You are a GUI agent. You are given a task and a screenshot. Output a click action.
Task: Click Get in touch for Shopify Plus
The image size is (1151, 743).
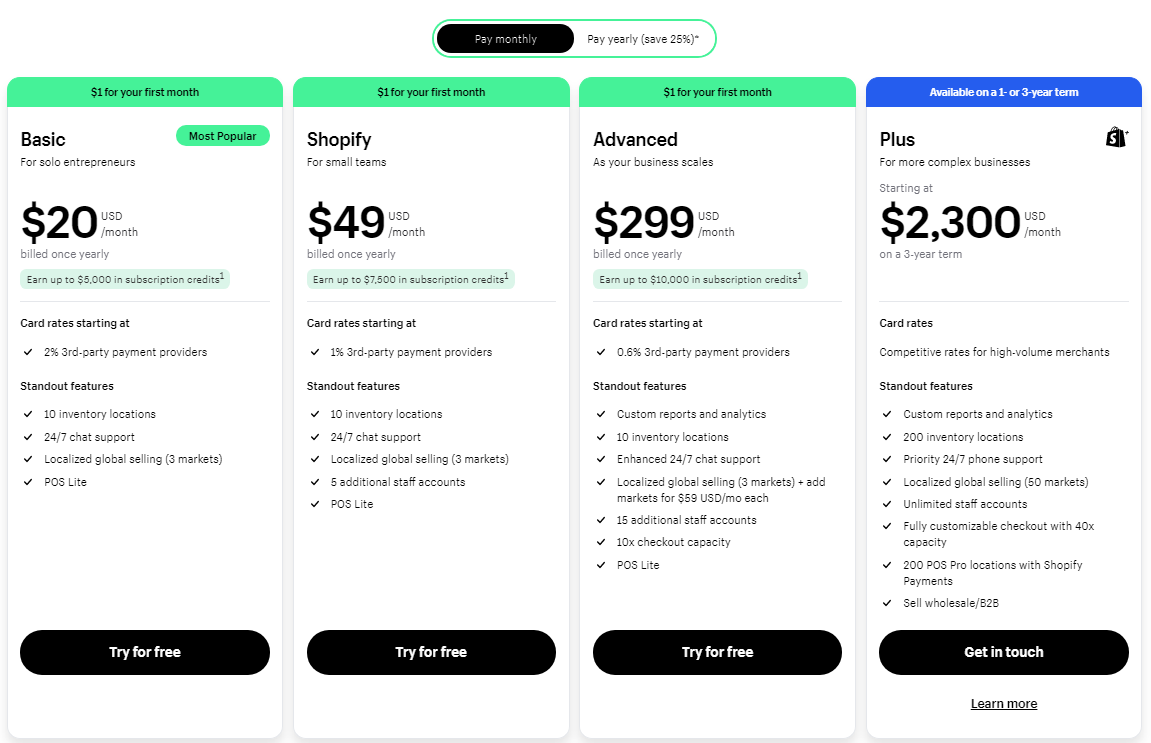coord(1003,652)
